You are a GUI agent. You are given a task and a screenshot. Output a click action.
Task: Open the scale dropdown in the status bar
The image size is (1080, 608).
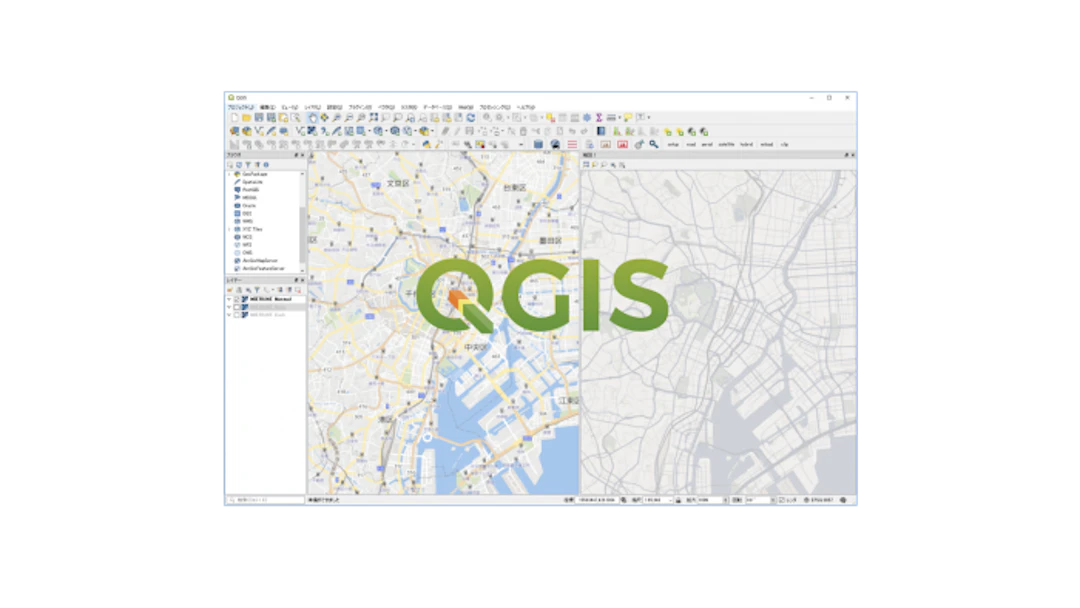point(670,501)
